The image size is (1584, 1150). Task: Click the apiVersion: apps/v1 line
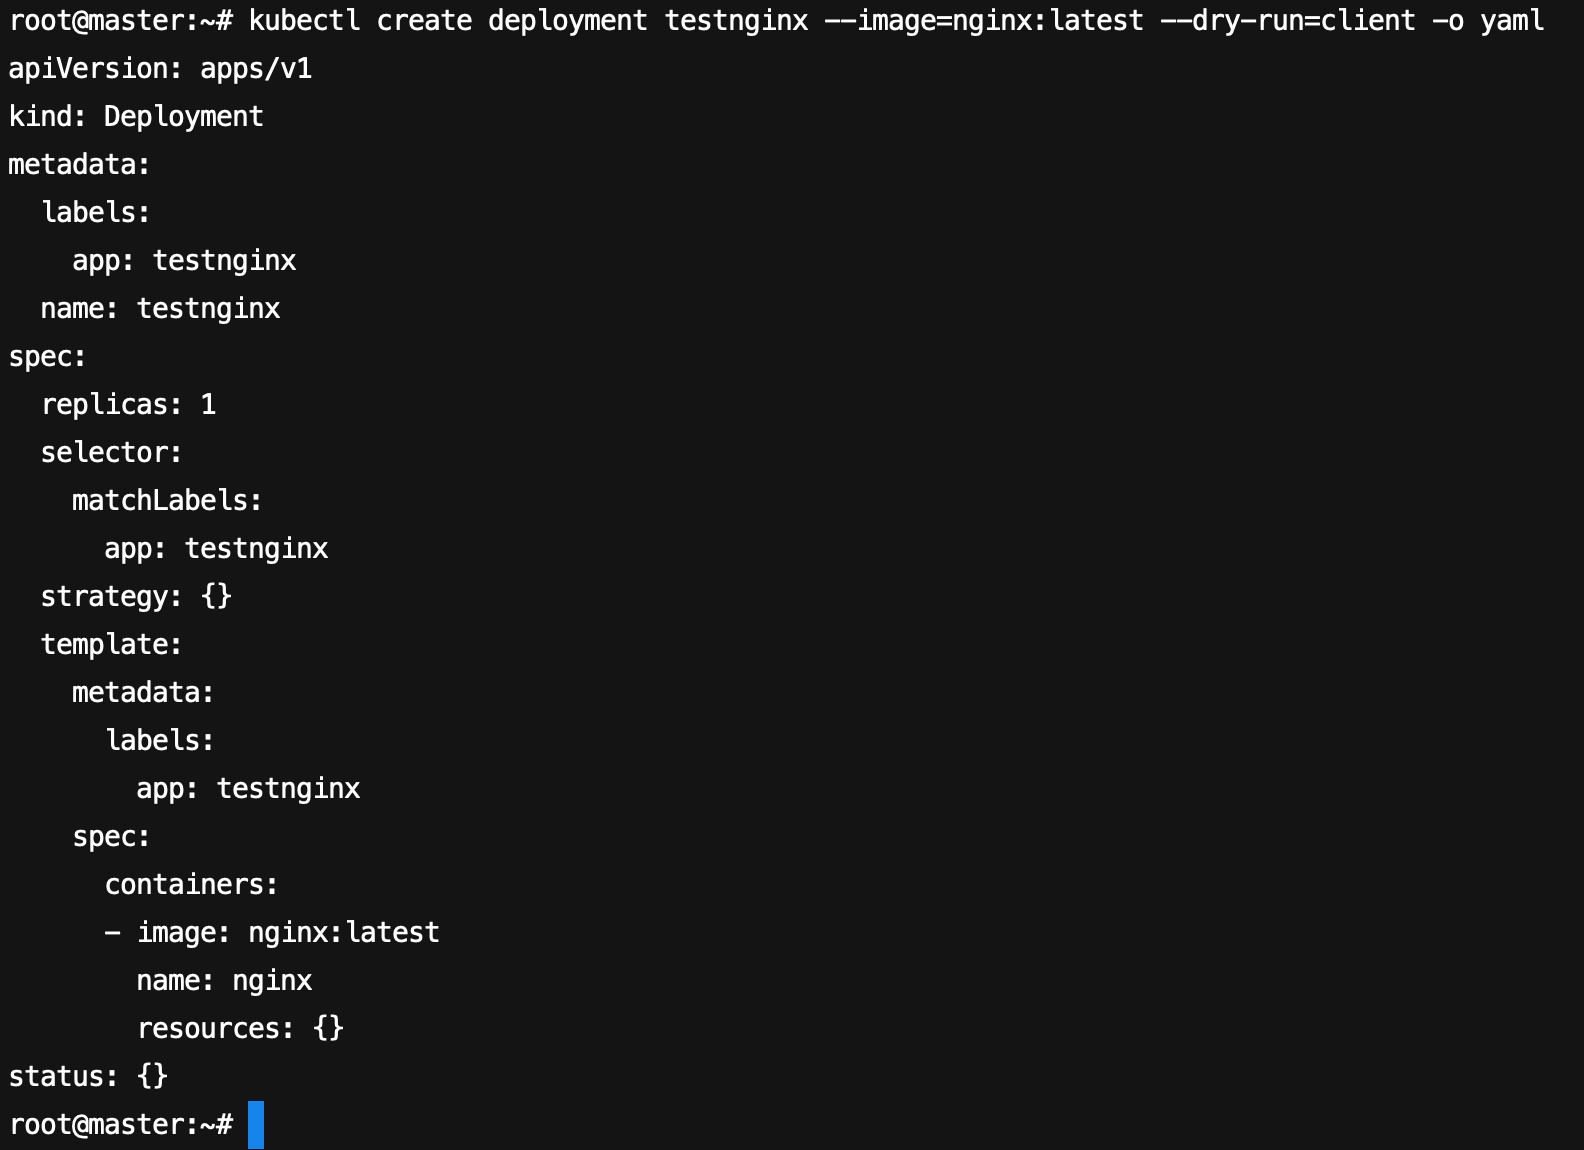click(x=160, y=69)
